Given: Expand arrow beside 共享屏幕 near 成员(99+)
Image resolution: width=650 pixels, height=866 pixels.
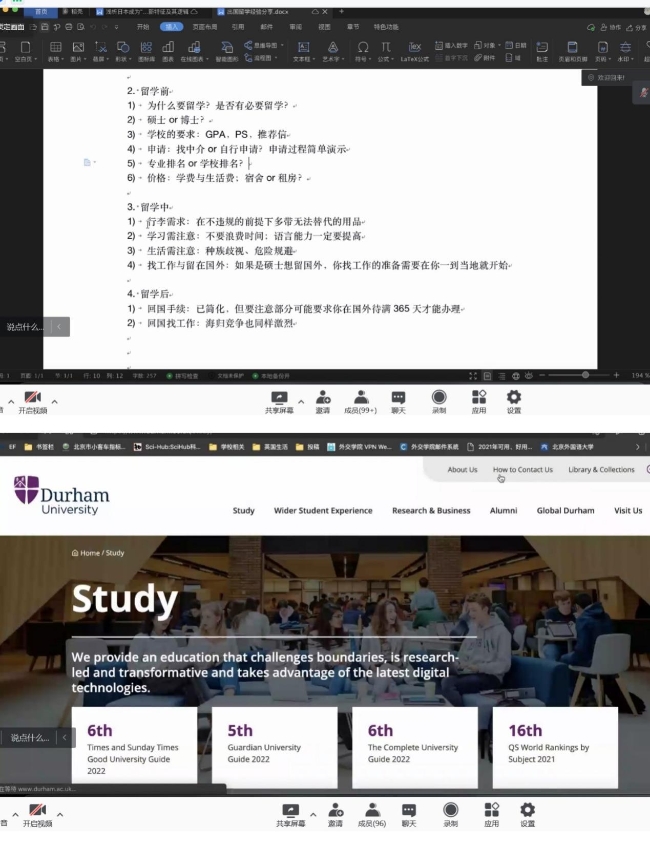Looking at the screenshot, I should 301,401.
